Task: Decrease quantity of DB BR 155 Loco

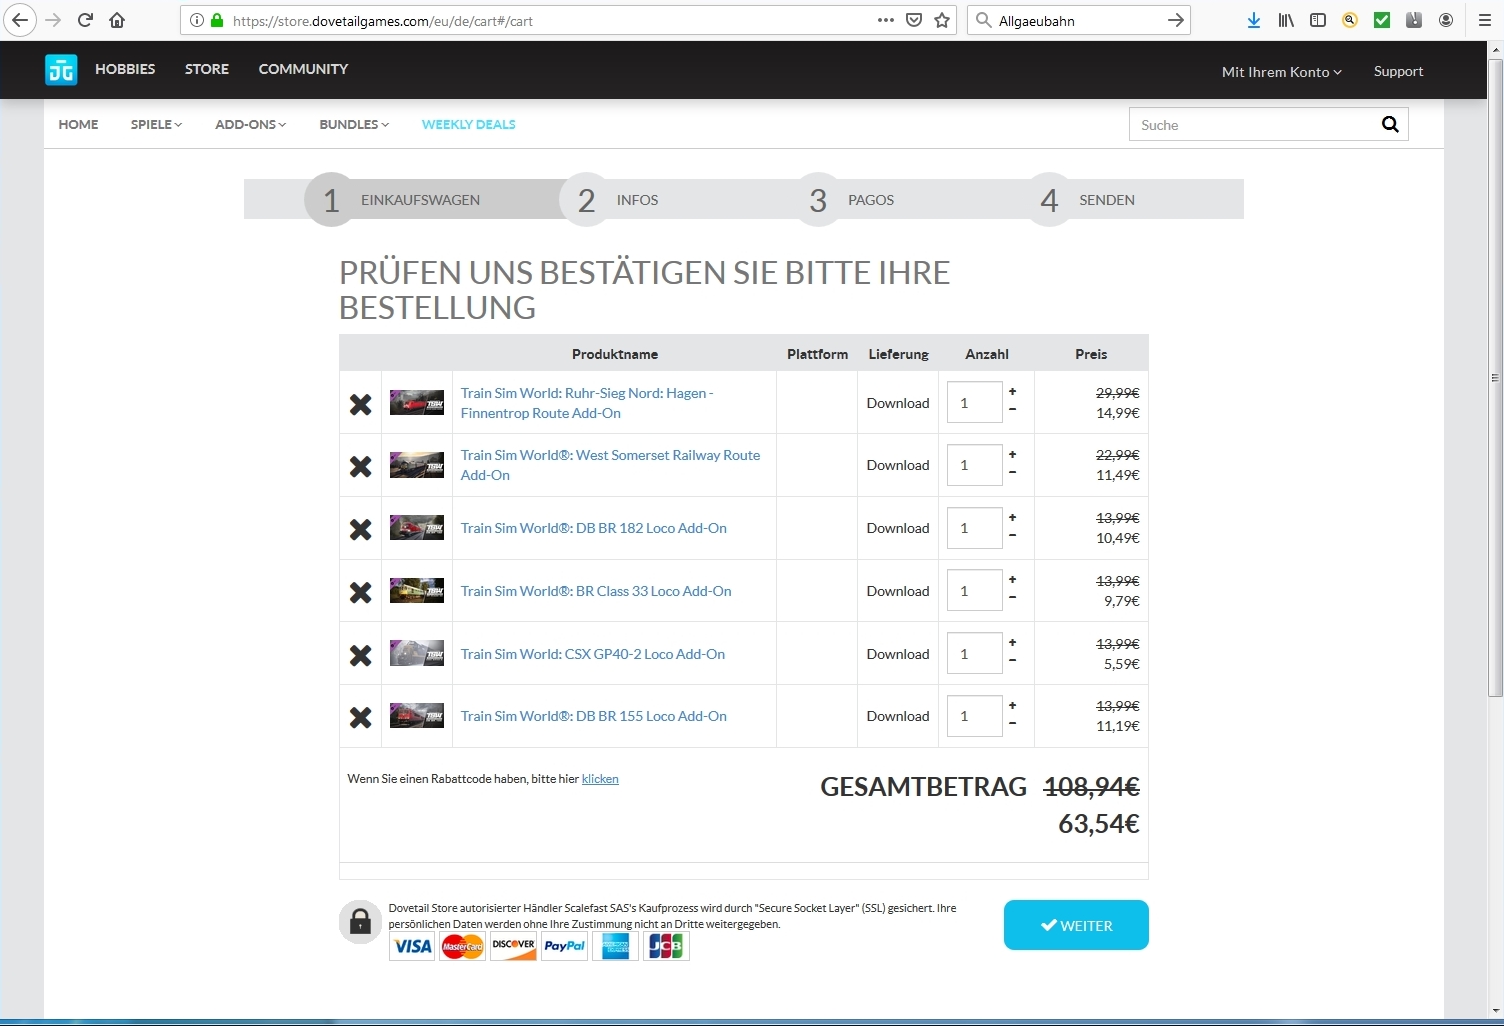Action: 1013,723
